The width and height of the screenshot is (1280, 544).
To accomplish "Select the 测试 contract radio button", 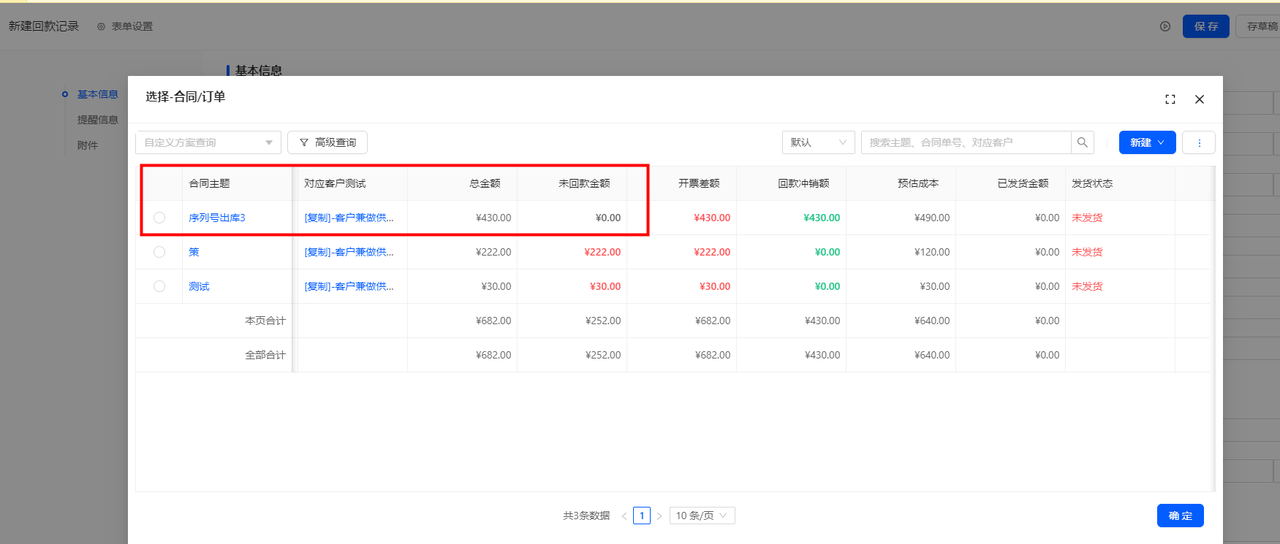I will click(x=159, y=286).
